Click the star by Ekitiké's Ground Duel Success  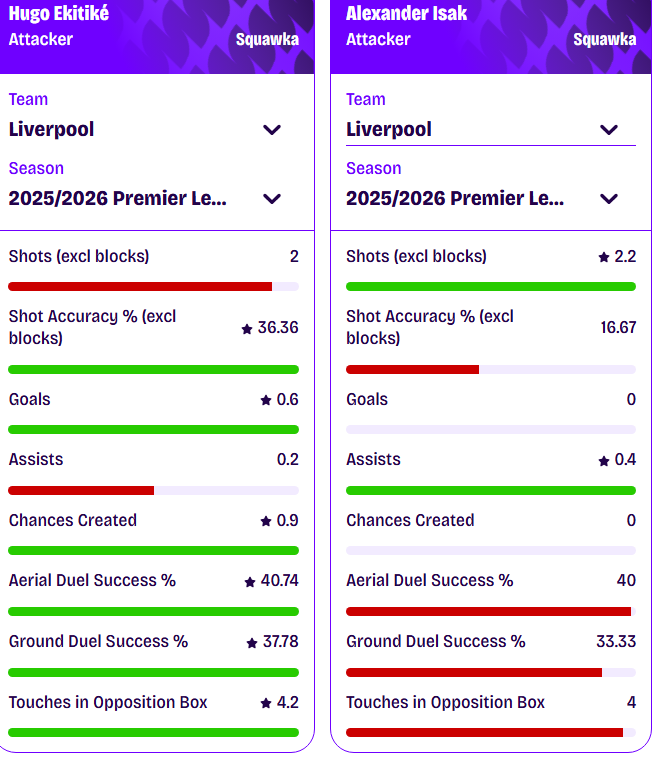pos(252,642)
